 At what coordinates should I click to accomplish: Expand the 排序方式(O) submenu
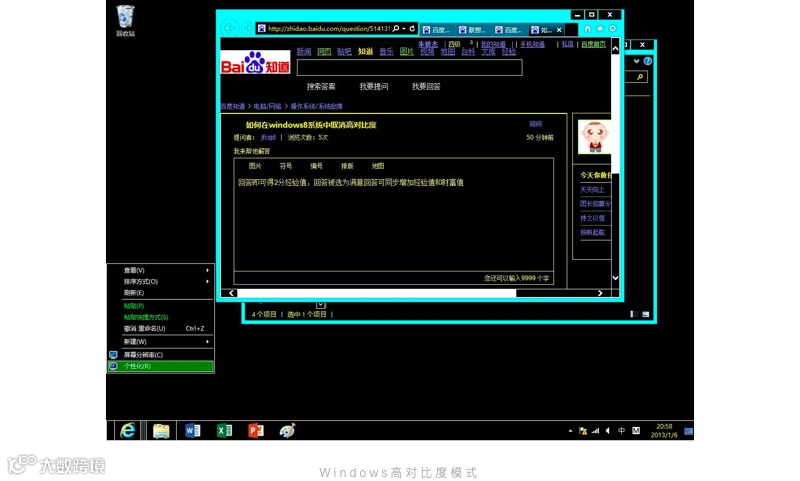coord(160,282)
